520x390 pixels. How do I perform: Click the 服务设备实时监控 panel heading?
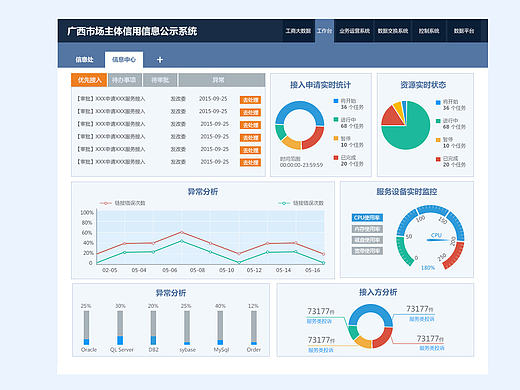[x=407, y=192]
